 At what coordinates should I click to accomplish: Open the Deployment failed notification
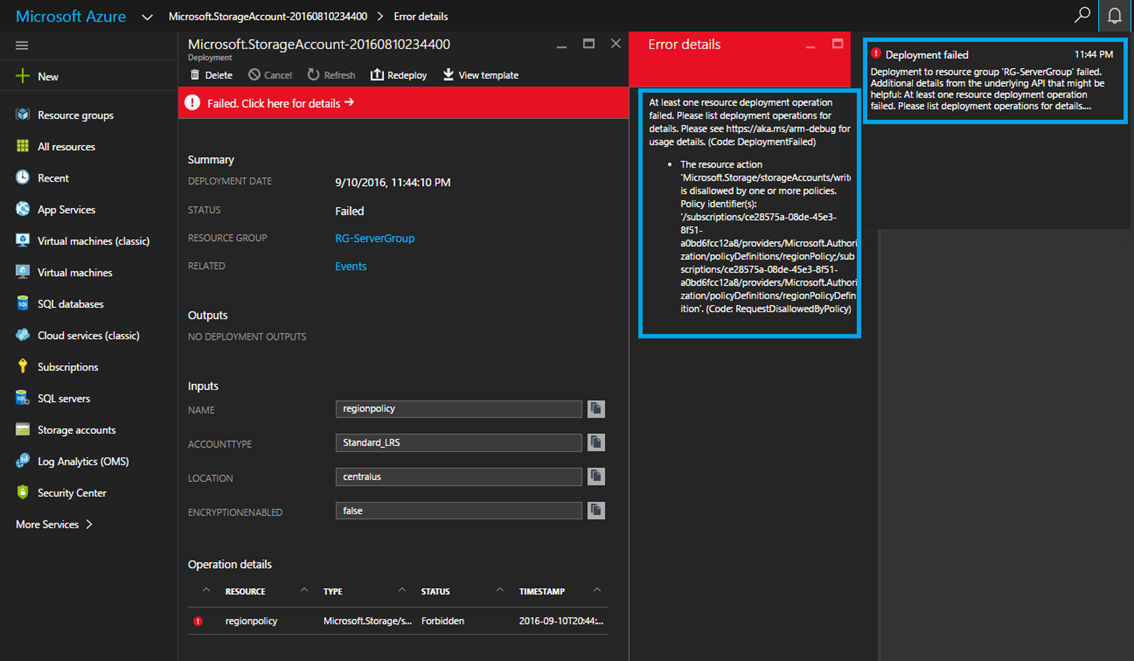pos(995,81)
